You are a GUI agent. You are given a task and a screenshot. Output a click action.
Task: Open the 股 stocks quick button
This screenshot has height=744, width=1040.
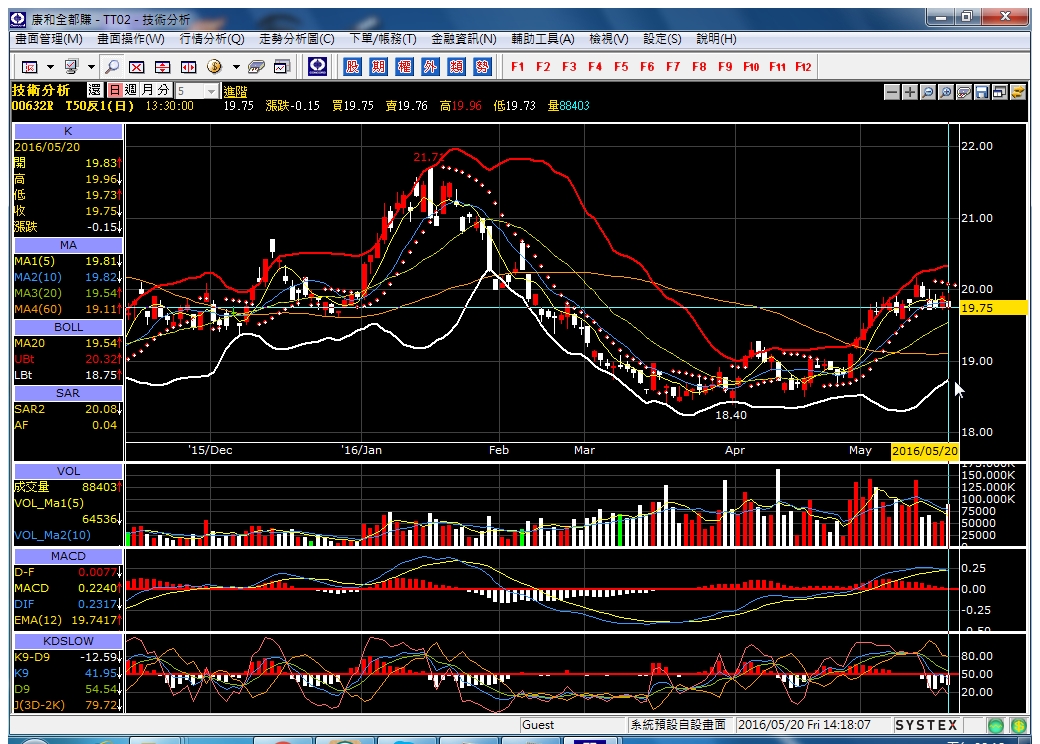(x=352, y=66)
